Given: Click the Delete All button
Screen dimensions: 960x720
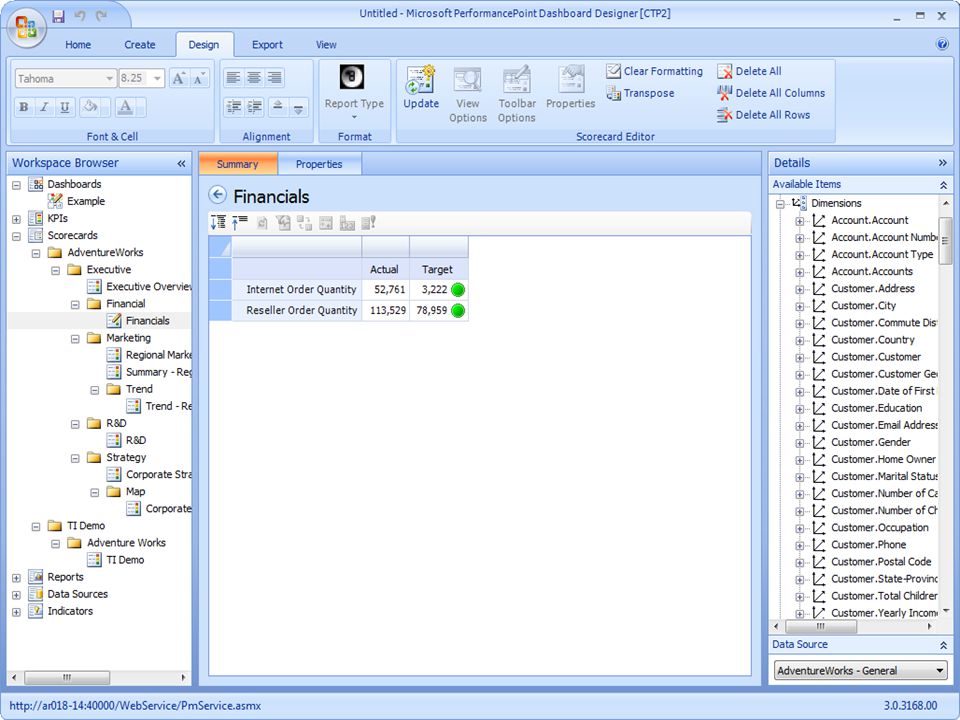Looking at the screenshot, I should coord(749,71).
